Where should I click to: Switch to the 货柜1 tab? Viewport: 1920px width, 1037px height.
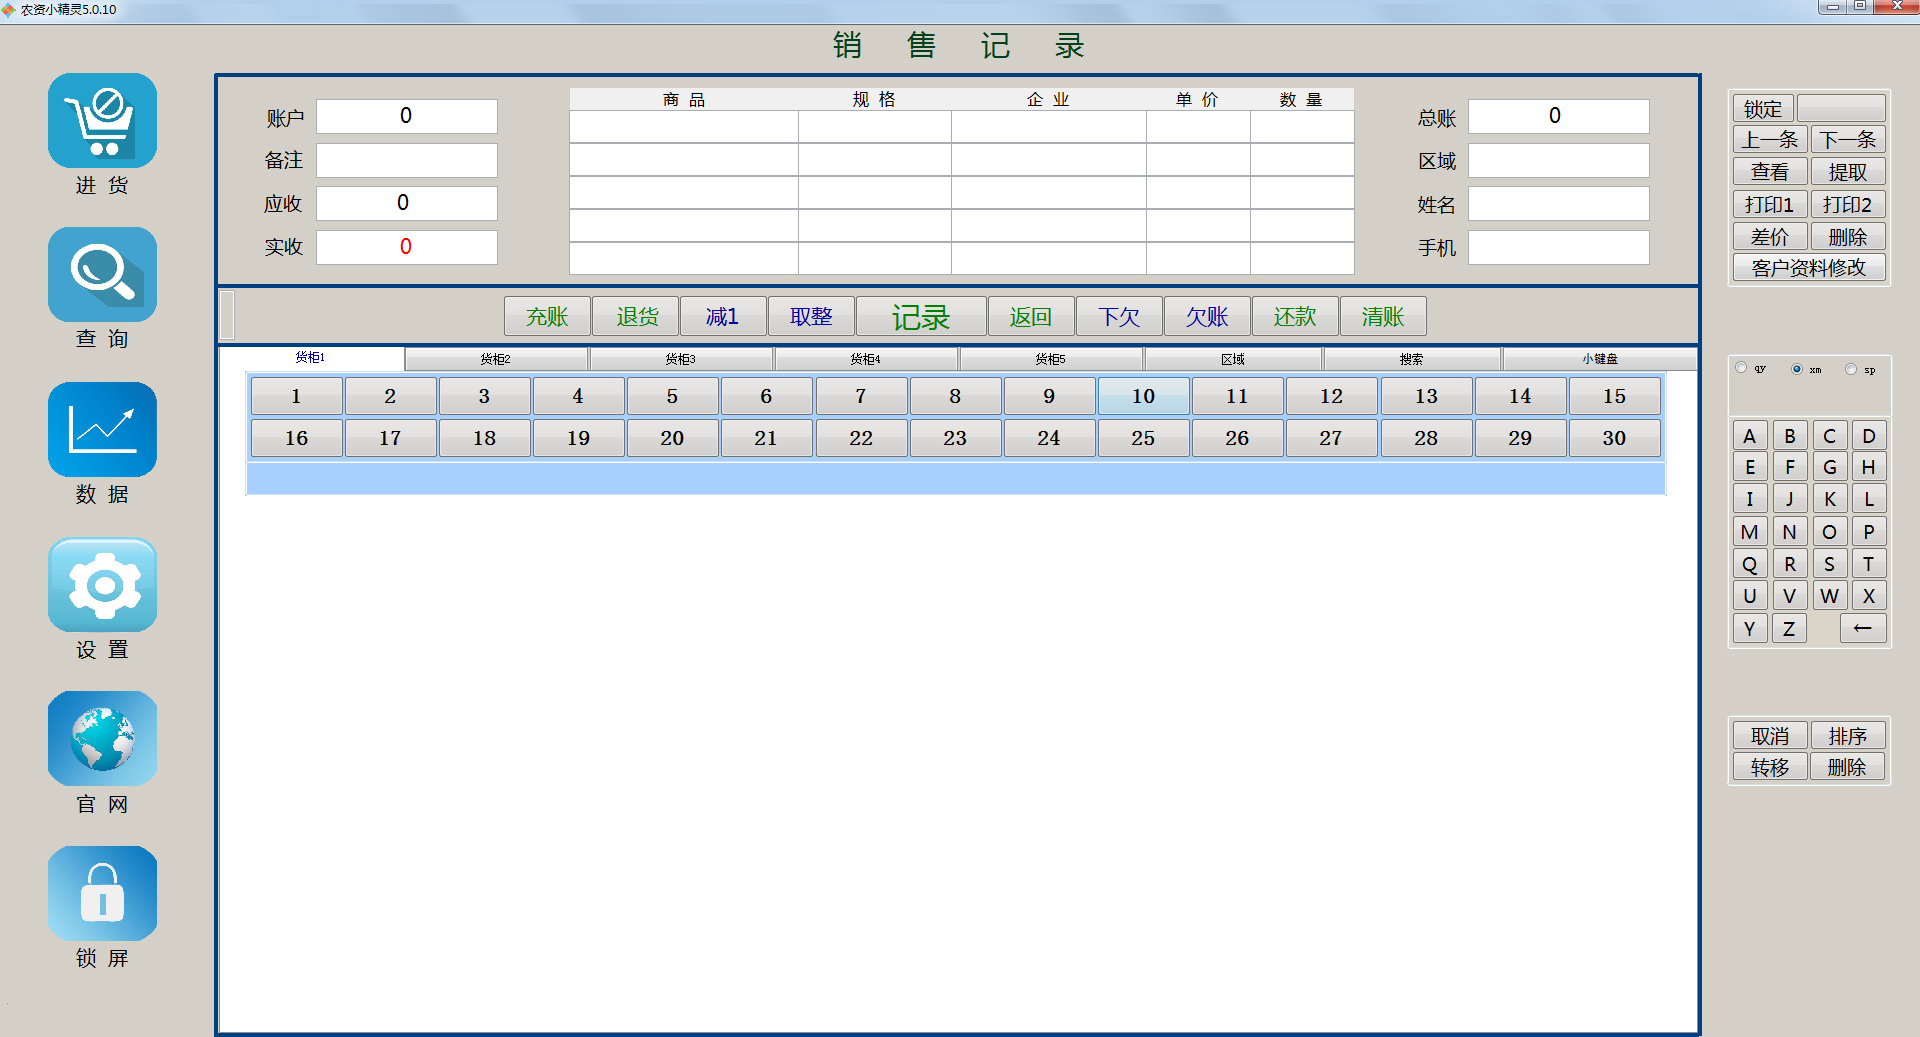pyautogui.click(x=311, y=358)
